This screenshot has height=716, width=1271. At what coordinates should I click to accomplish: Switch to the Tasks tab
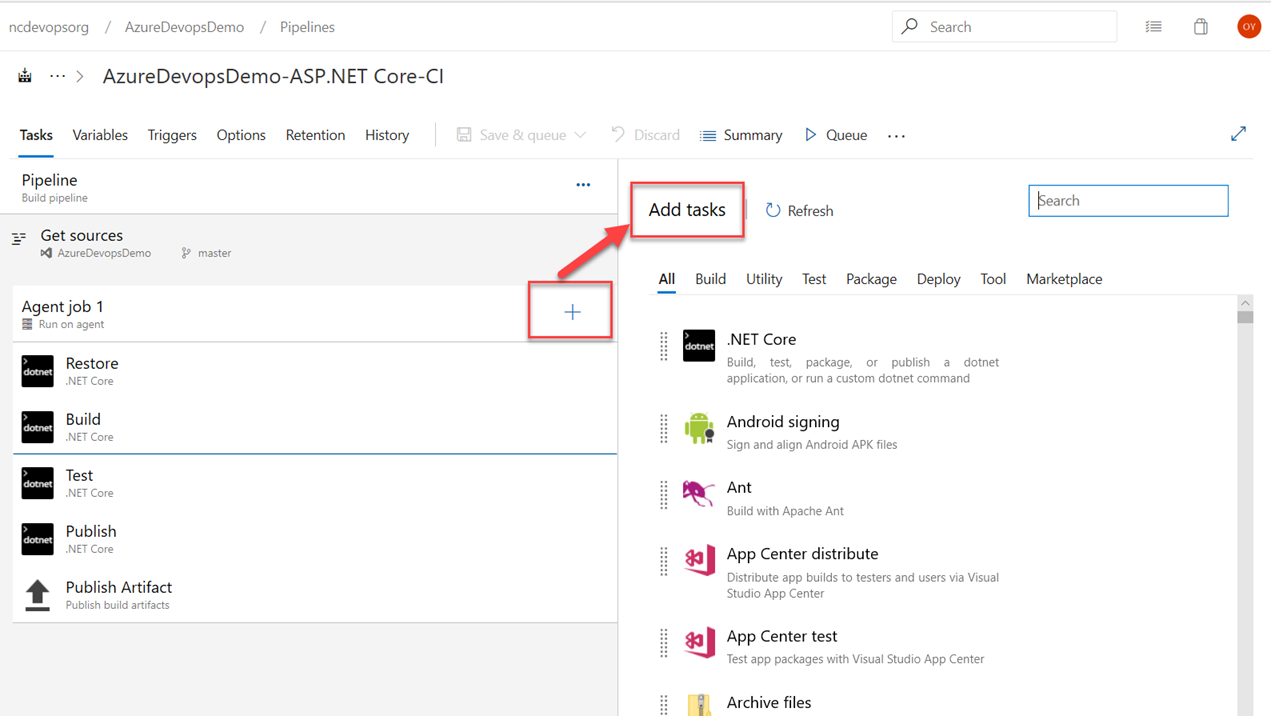point(36,135)
